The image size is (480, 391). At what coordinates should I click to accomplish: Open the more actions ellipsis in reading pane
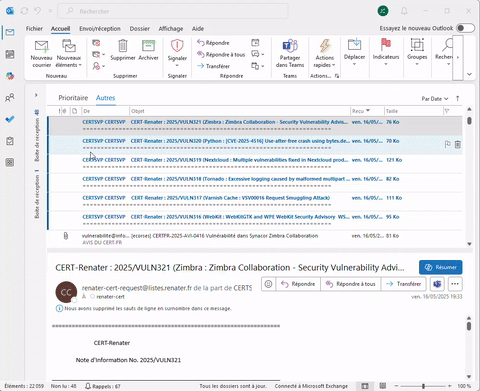[x=455, y=284]
